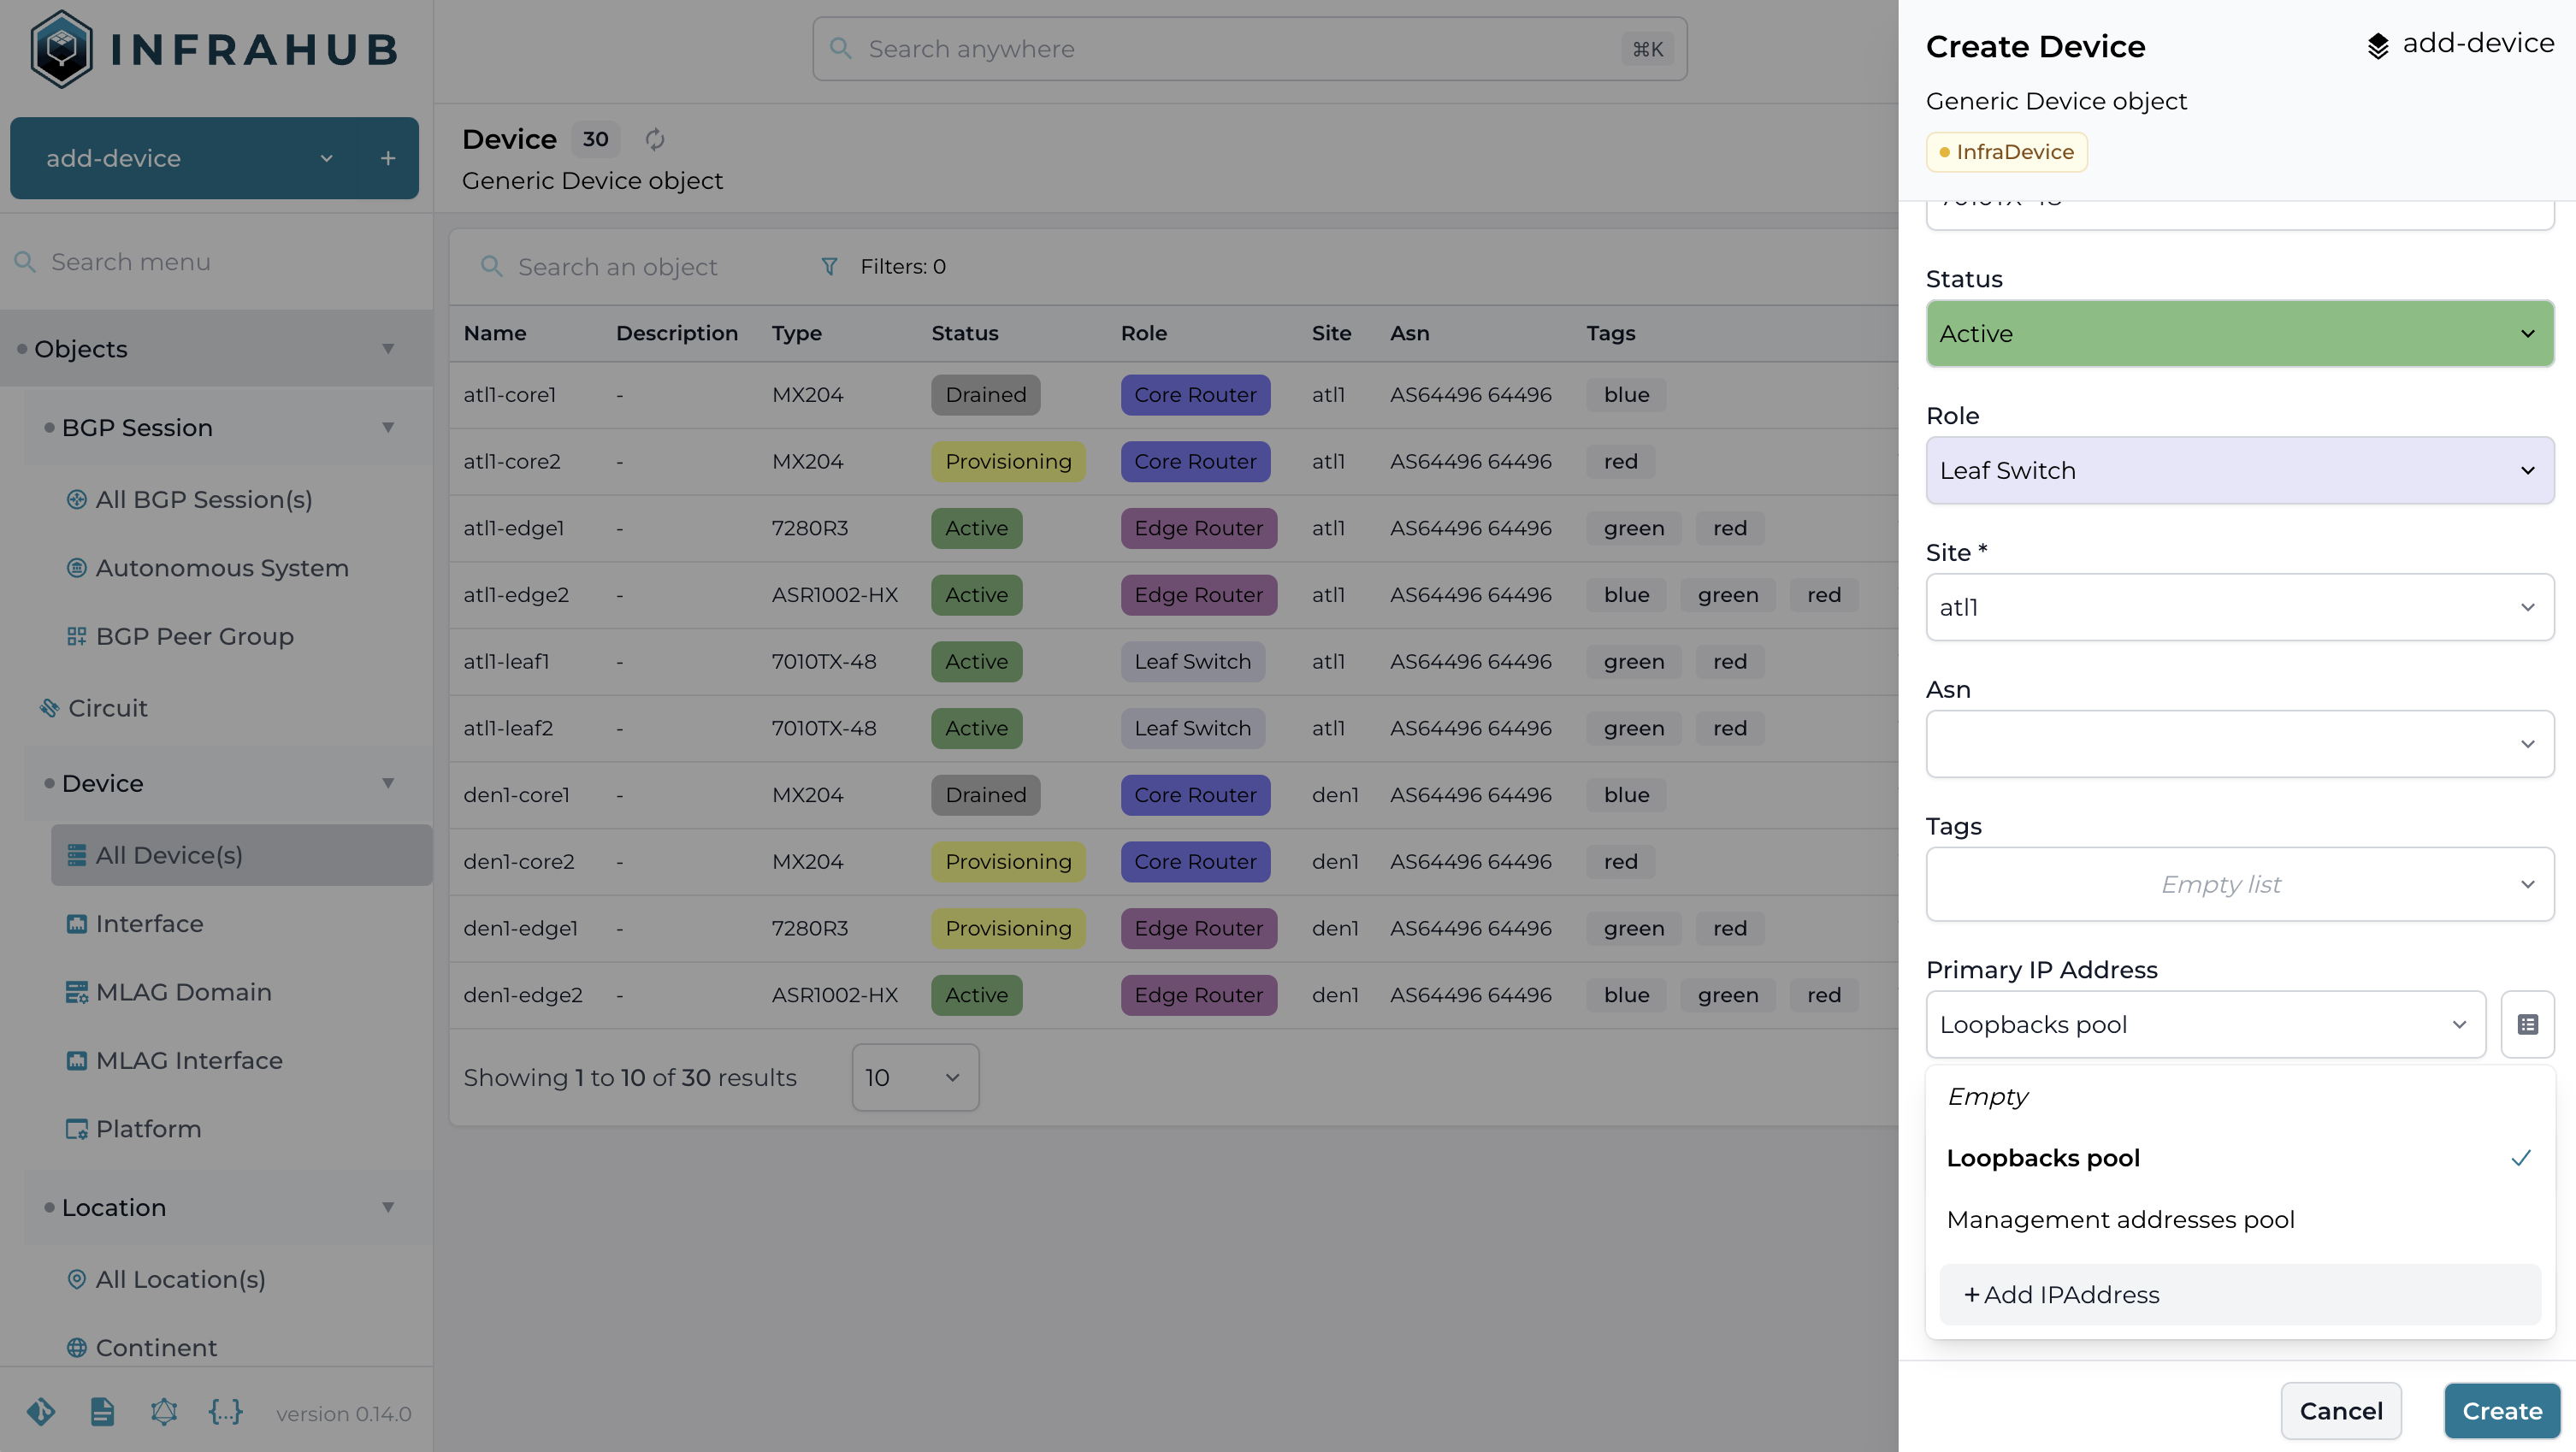Click the Interface icon in sidebar
The width and height of the screenshot is (2576, 1452).
pyautogui.click(x=76, y=924)
